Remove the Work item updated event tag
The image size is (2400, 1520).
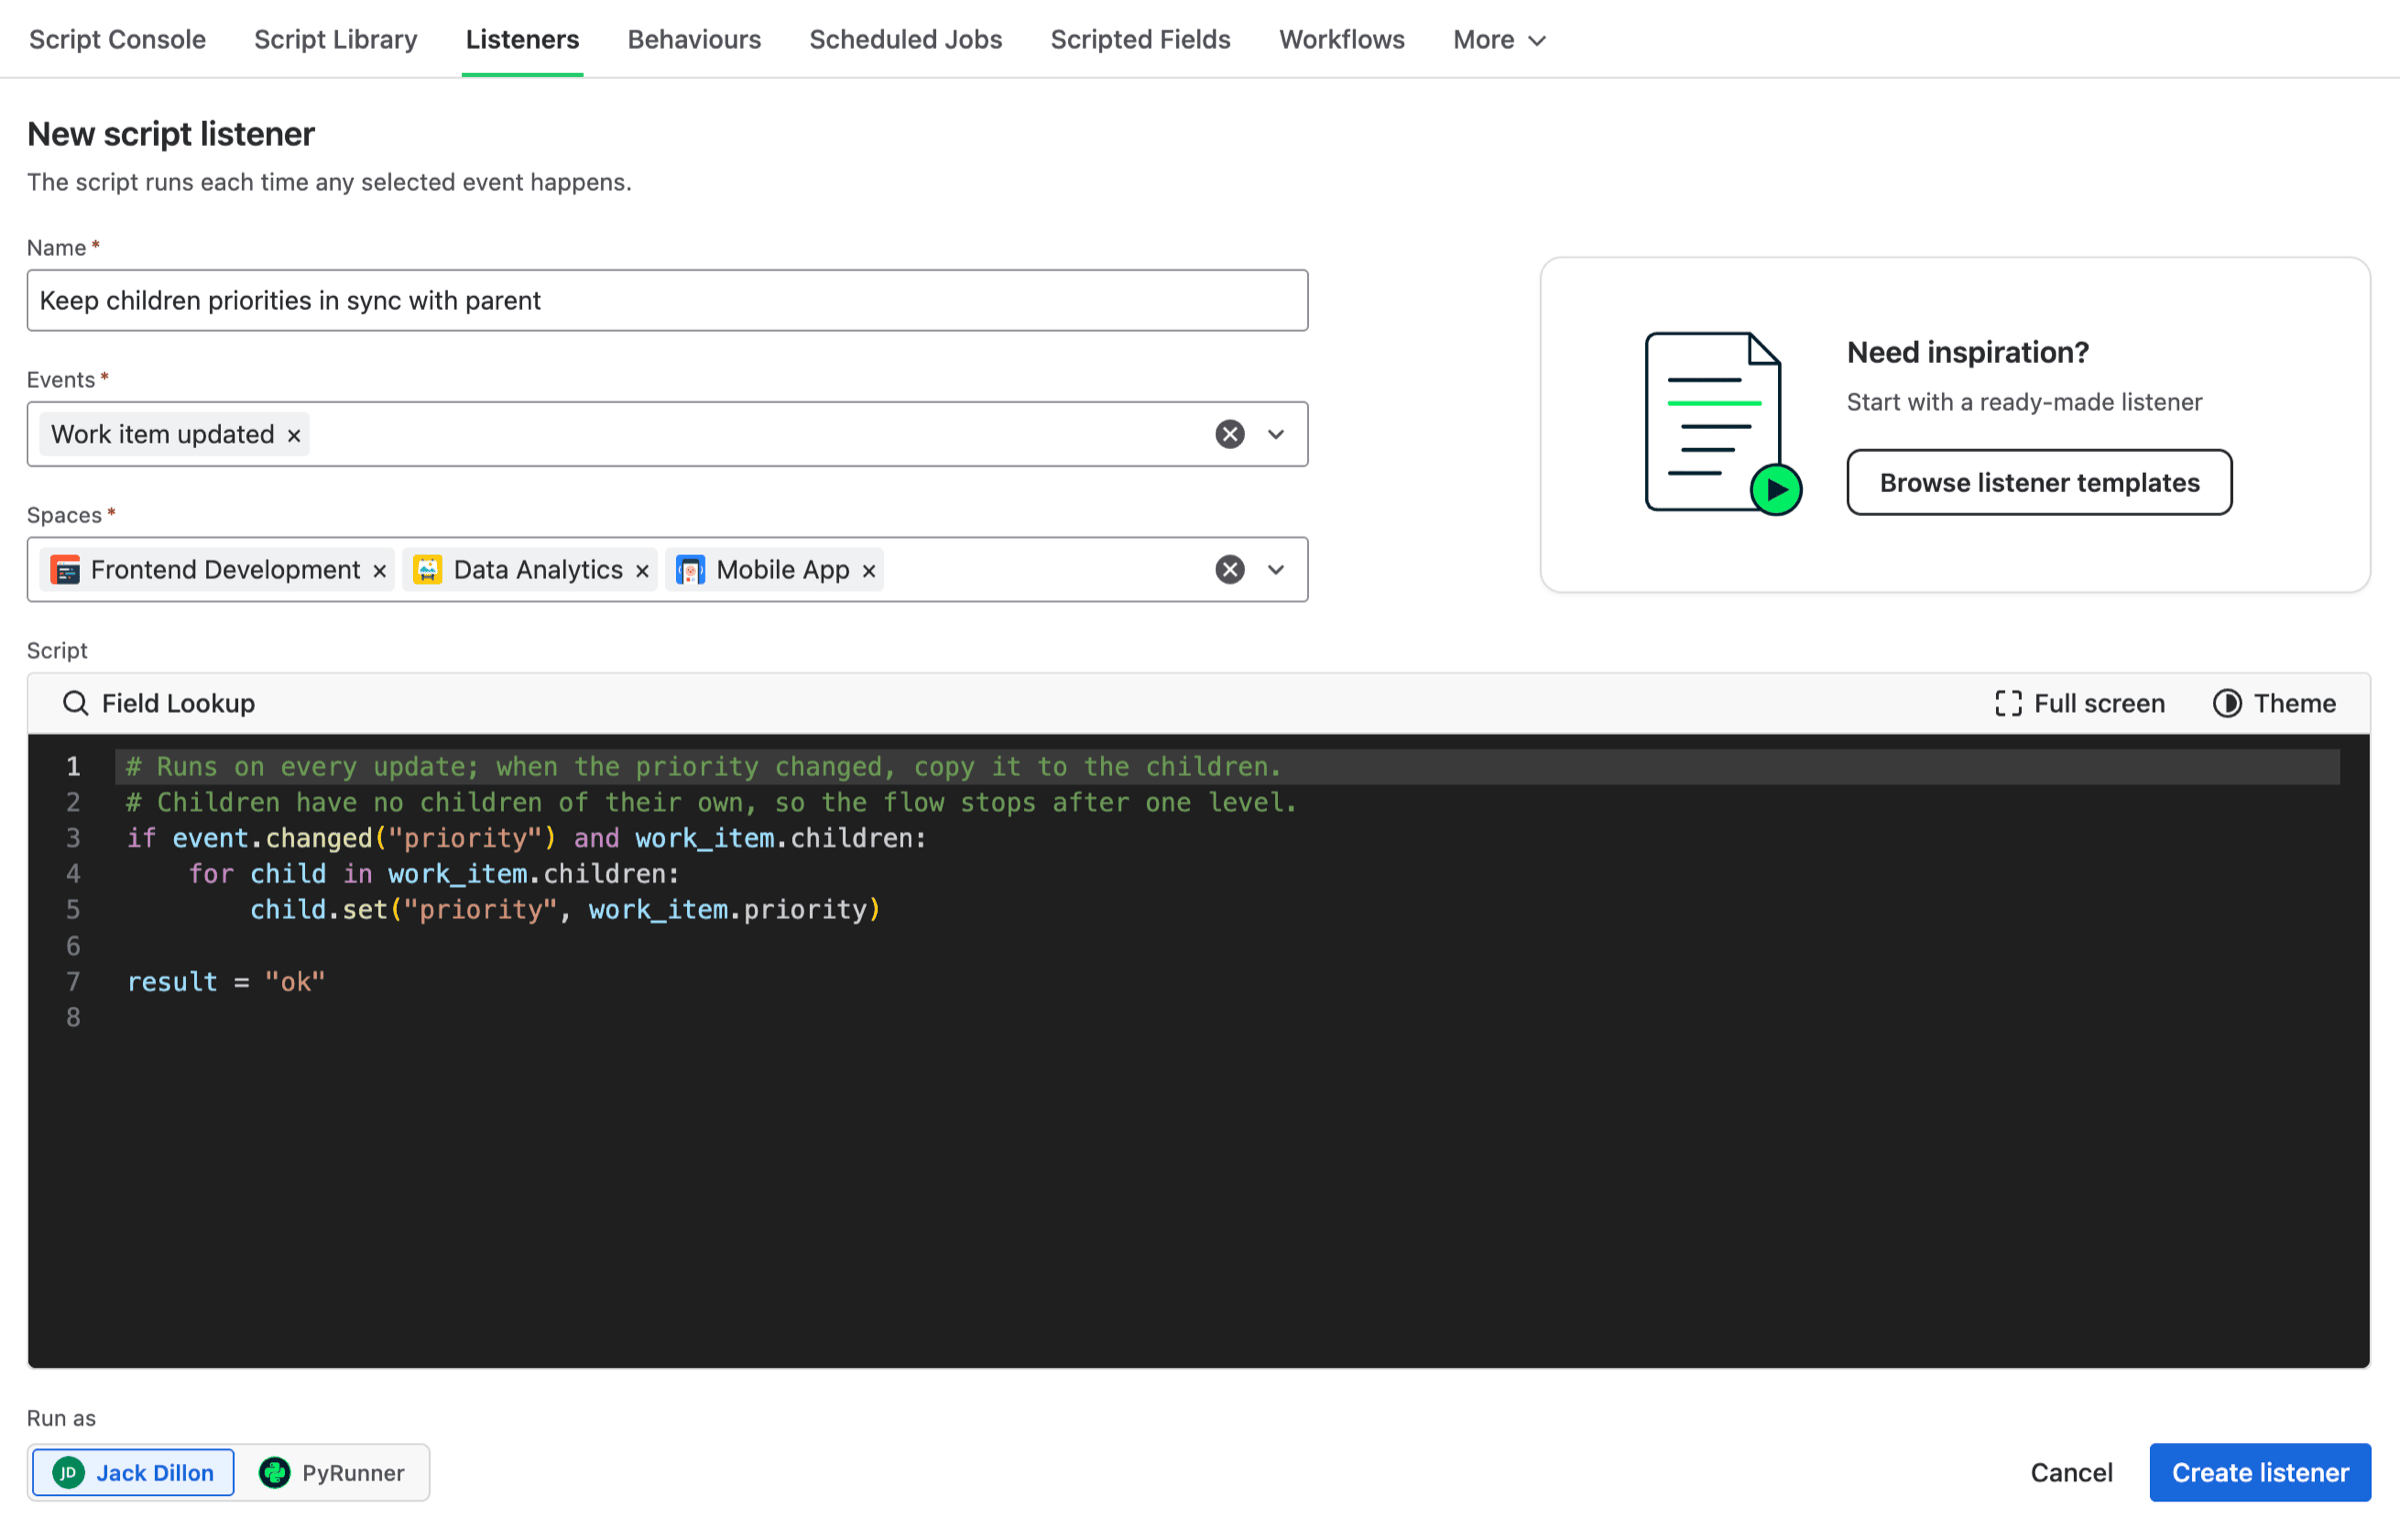coord(294,435)
